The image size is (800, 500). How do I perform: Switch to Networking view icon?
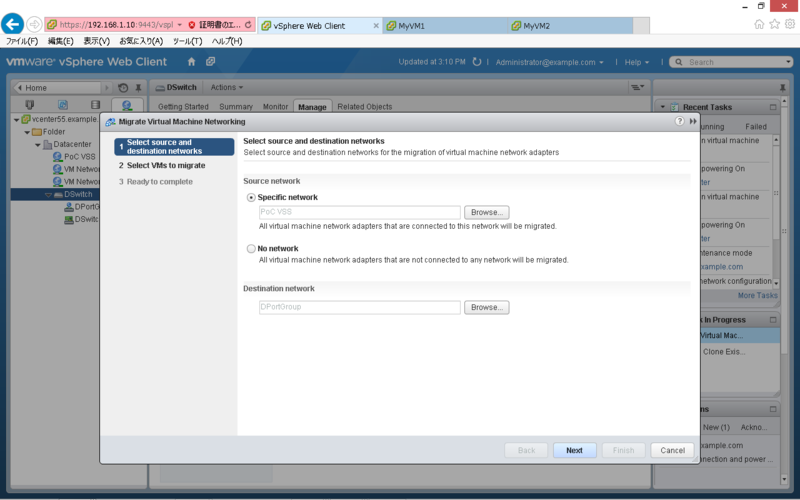tap(127, 105)
